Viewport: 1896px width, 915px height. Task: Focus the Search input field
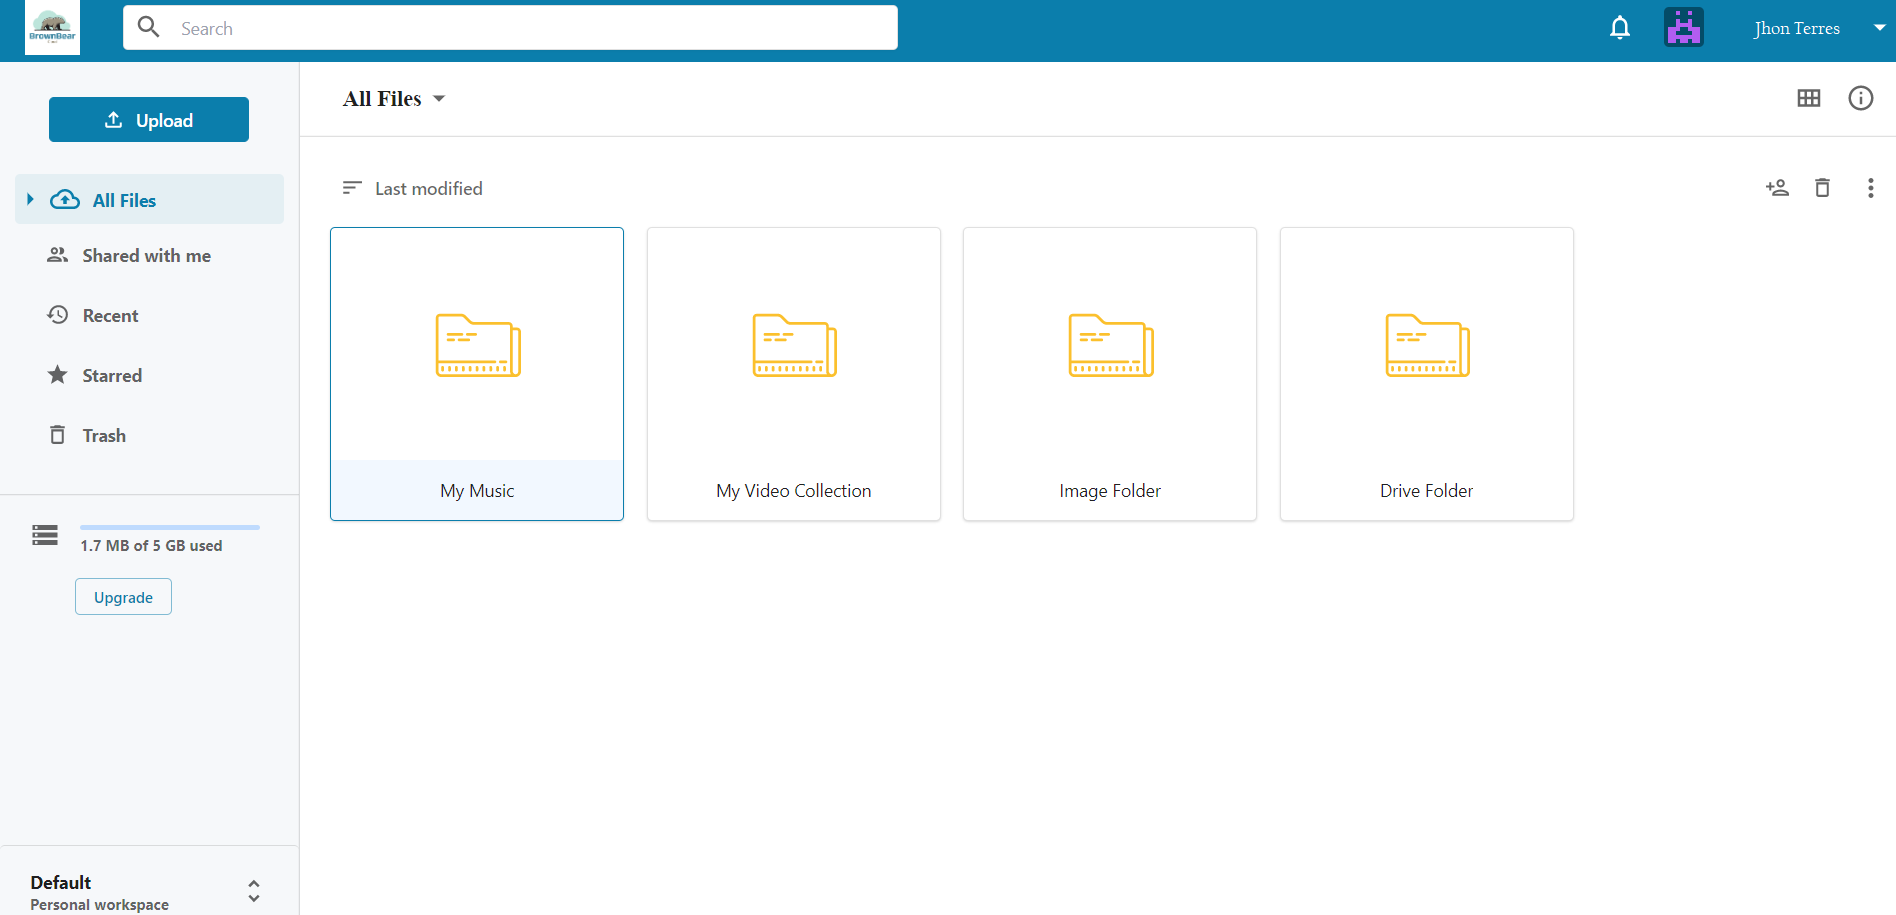pyautogui.click(x=510, y=28)
